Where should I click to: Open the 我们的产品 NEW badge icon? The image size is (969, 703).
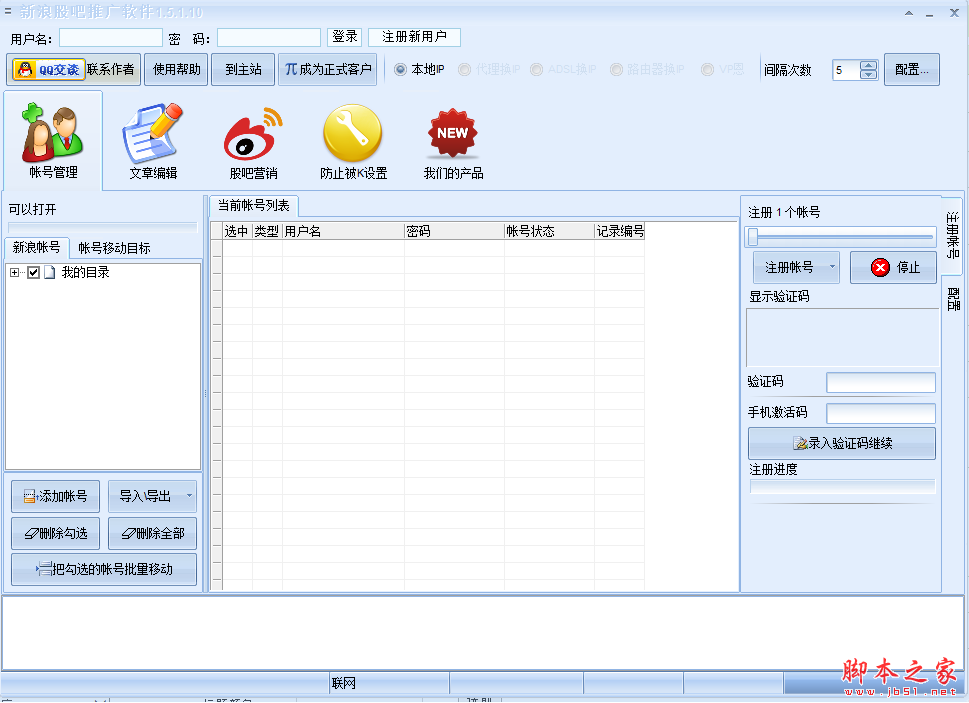[452, 135]
